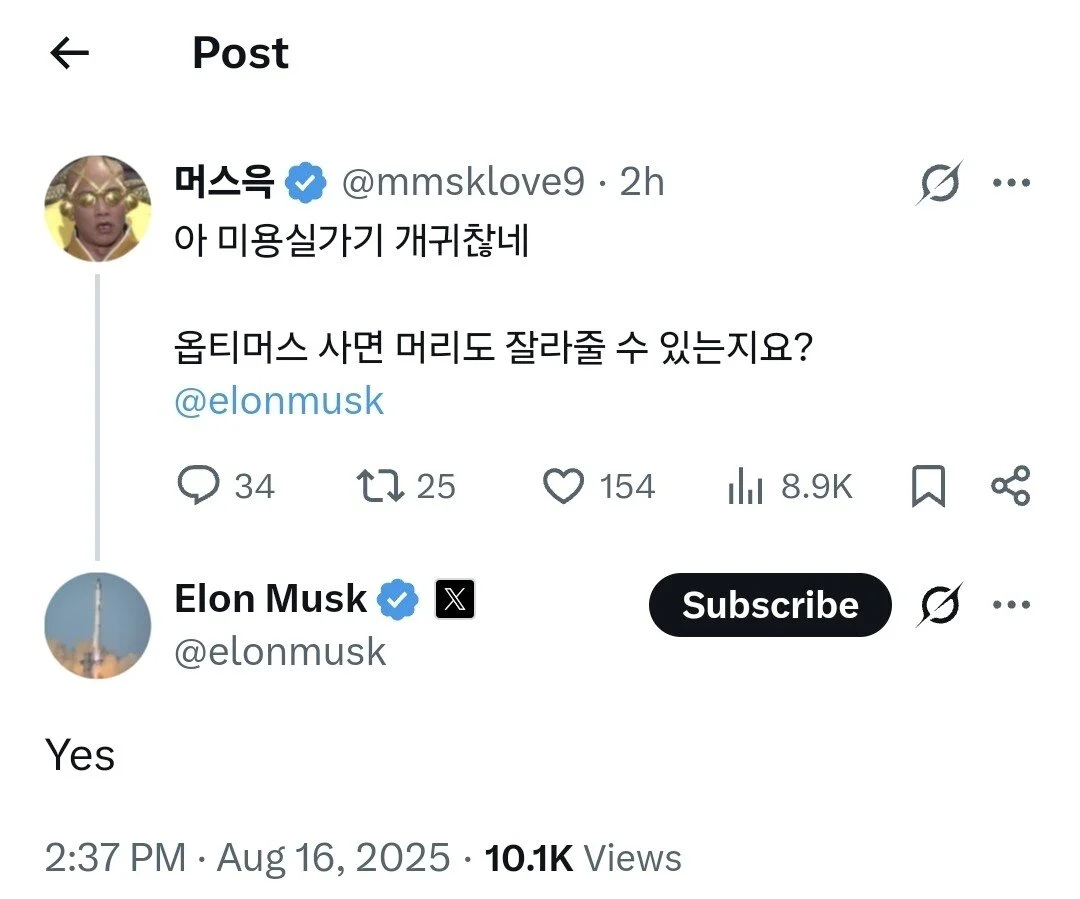
Task: Bookmark the 머스욱 post
Action: click(x=928, y=487)
